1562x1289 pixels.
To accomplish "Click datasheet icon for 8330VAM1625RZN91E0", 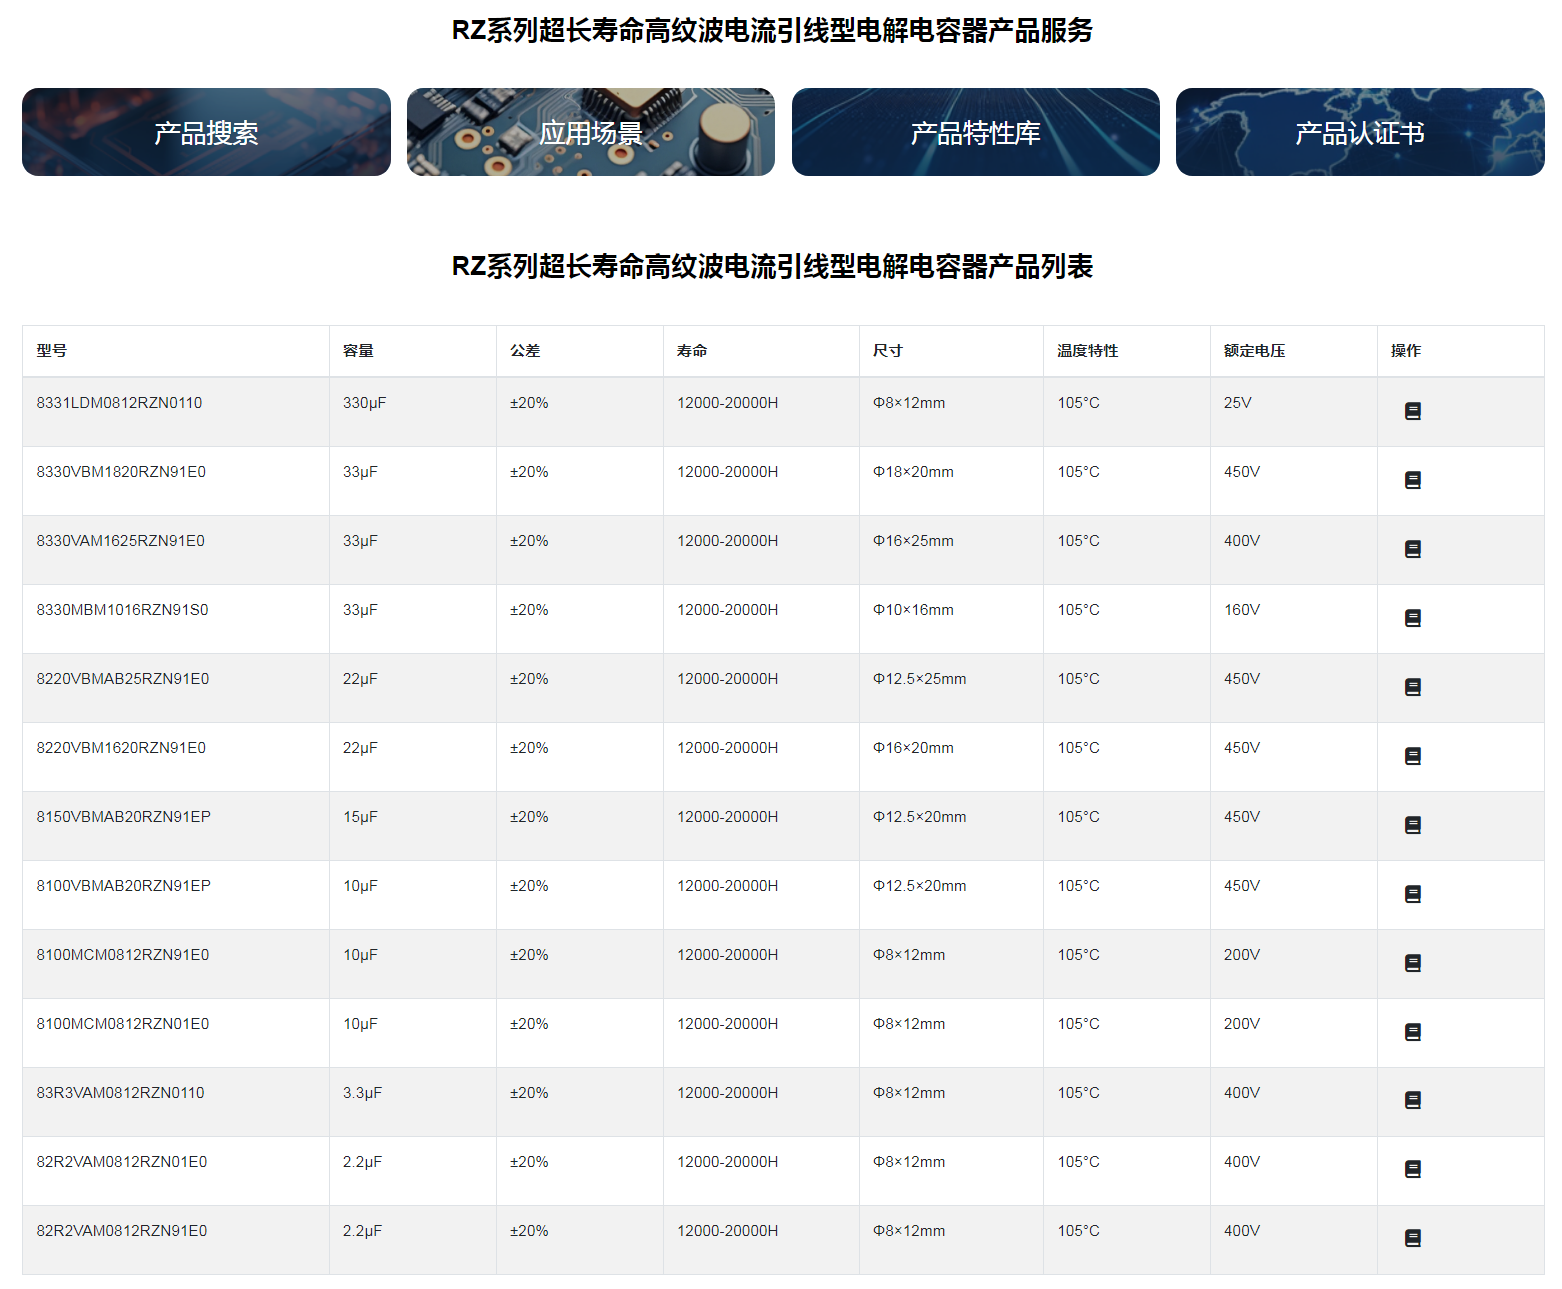I will click(x=1412, y=549).
